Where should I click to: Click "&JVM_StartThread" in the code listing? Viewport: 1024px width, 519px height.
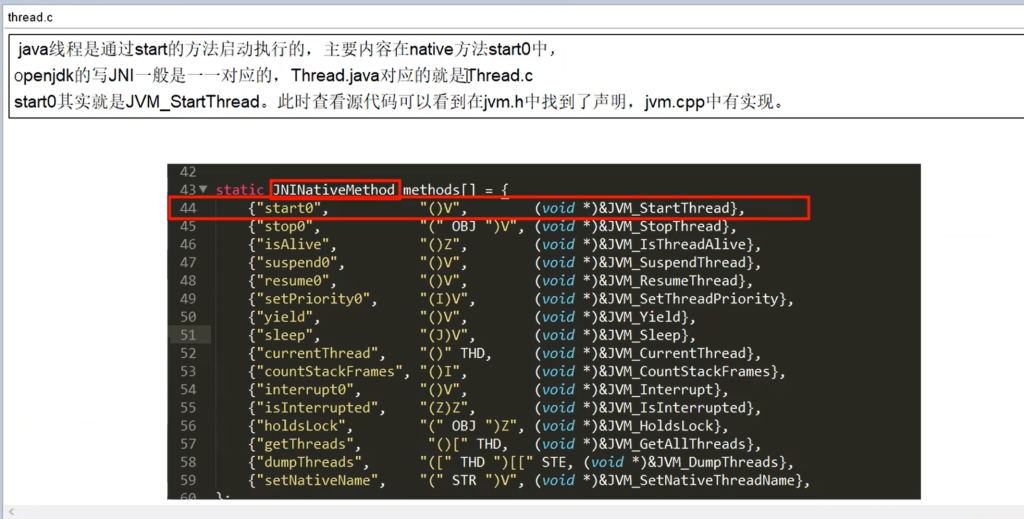[665, 208]
